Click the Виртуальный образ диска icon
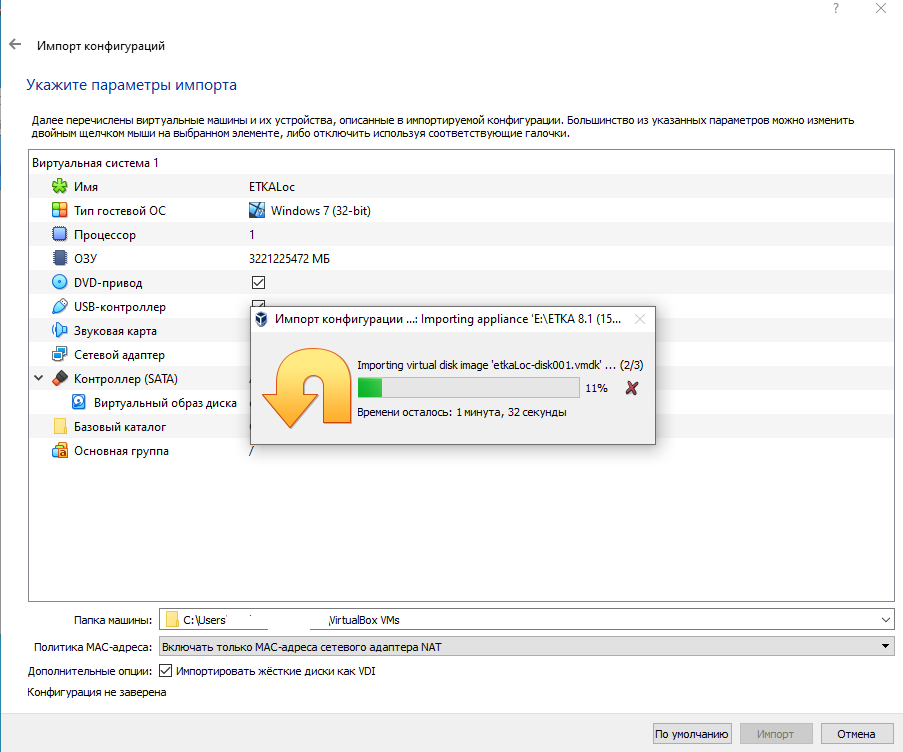 [79, 402]
